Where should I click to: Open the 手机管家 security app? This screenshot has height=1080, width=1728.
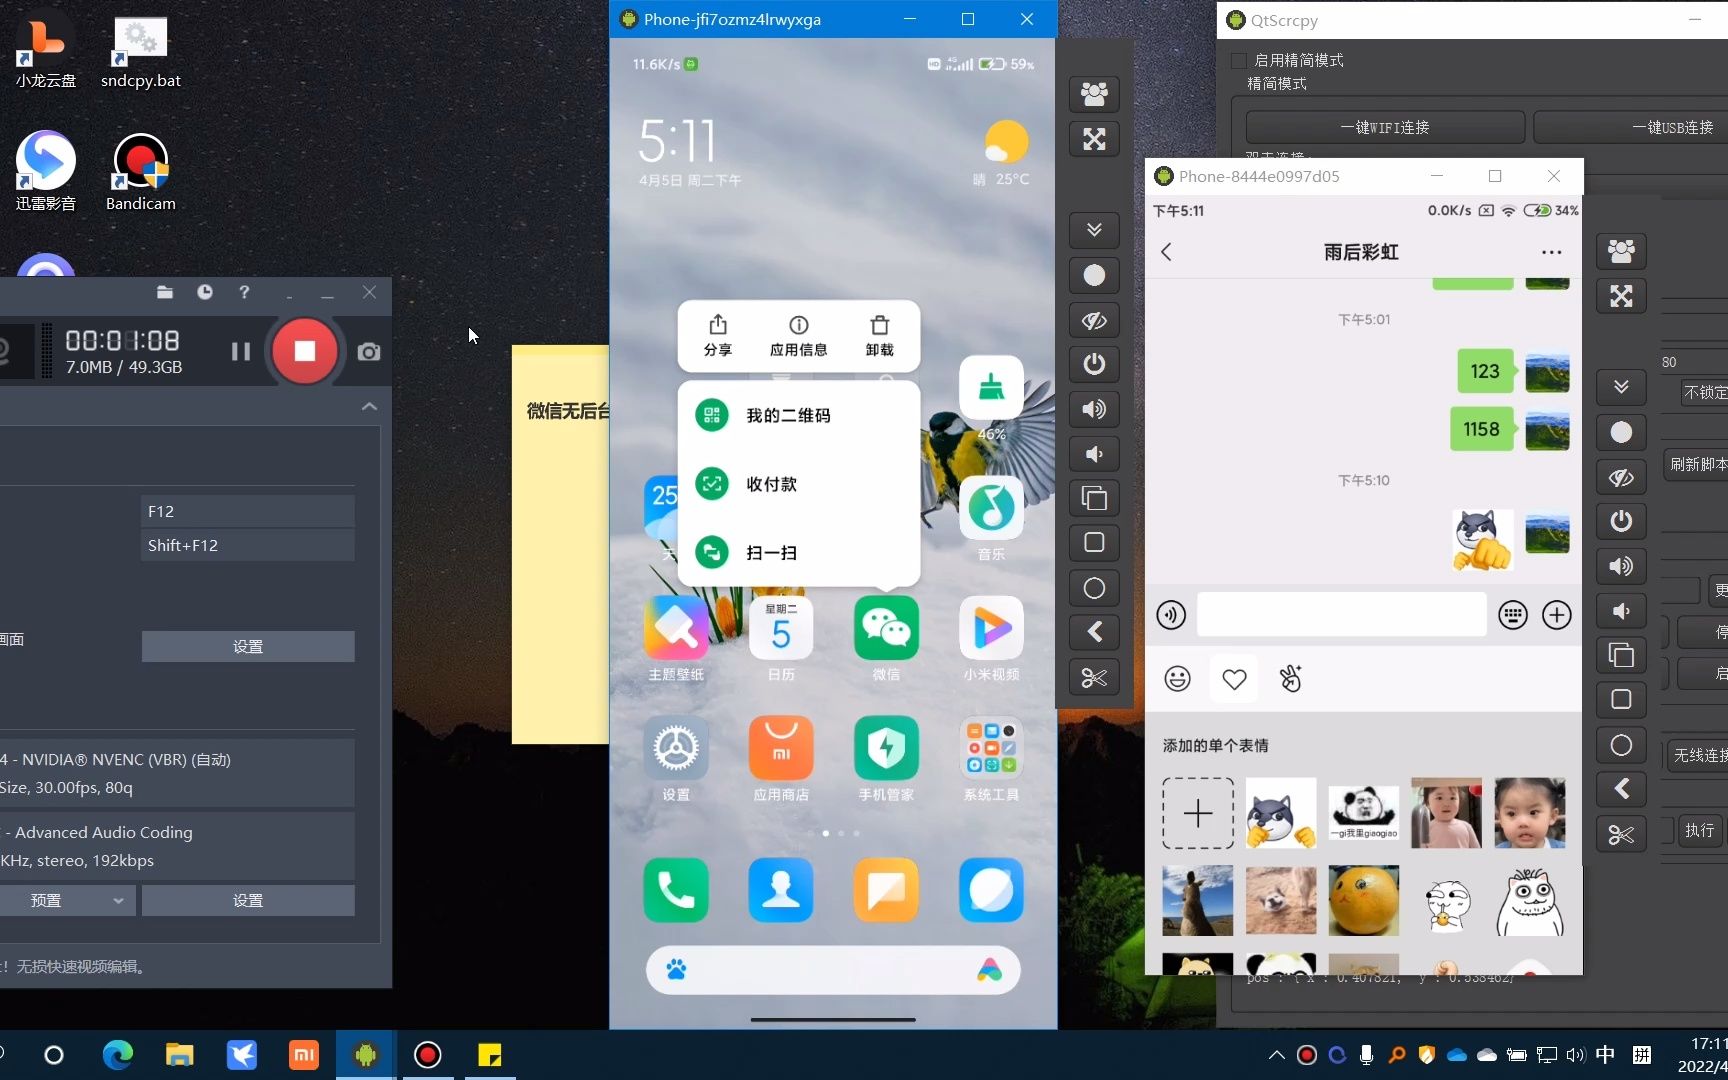pos(886,748)
